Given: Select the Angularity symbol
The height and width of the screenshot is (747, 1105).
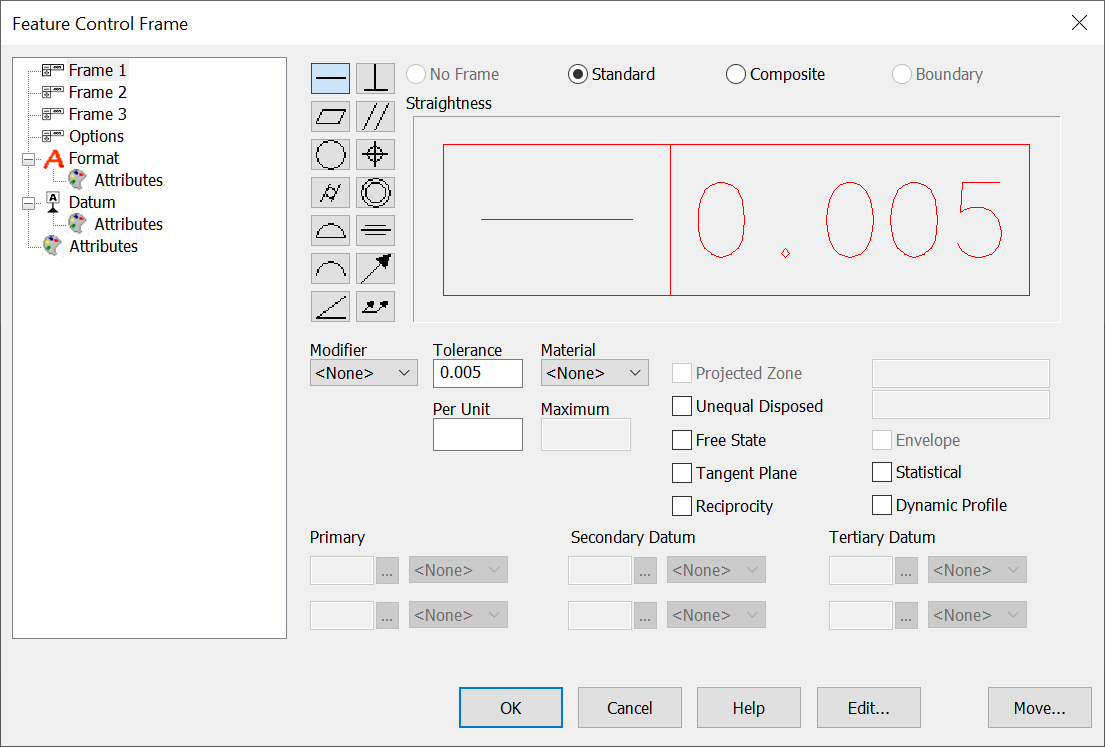Looking at the screenshot, I should pyautogui.click(x=330, y=306).
